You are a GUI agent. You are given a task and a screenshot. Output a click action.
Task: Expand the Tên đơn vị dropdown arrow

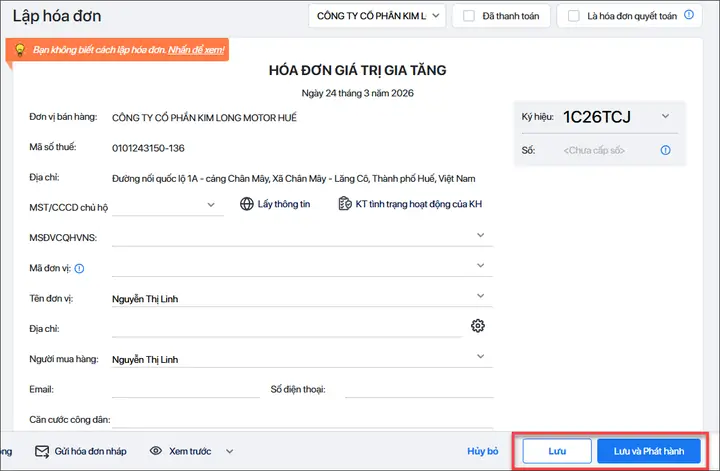click(x=480, y=296)
